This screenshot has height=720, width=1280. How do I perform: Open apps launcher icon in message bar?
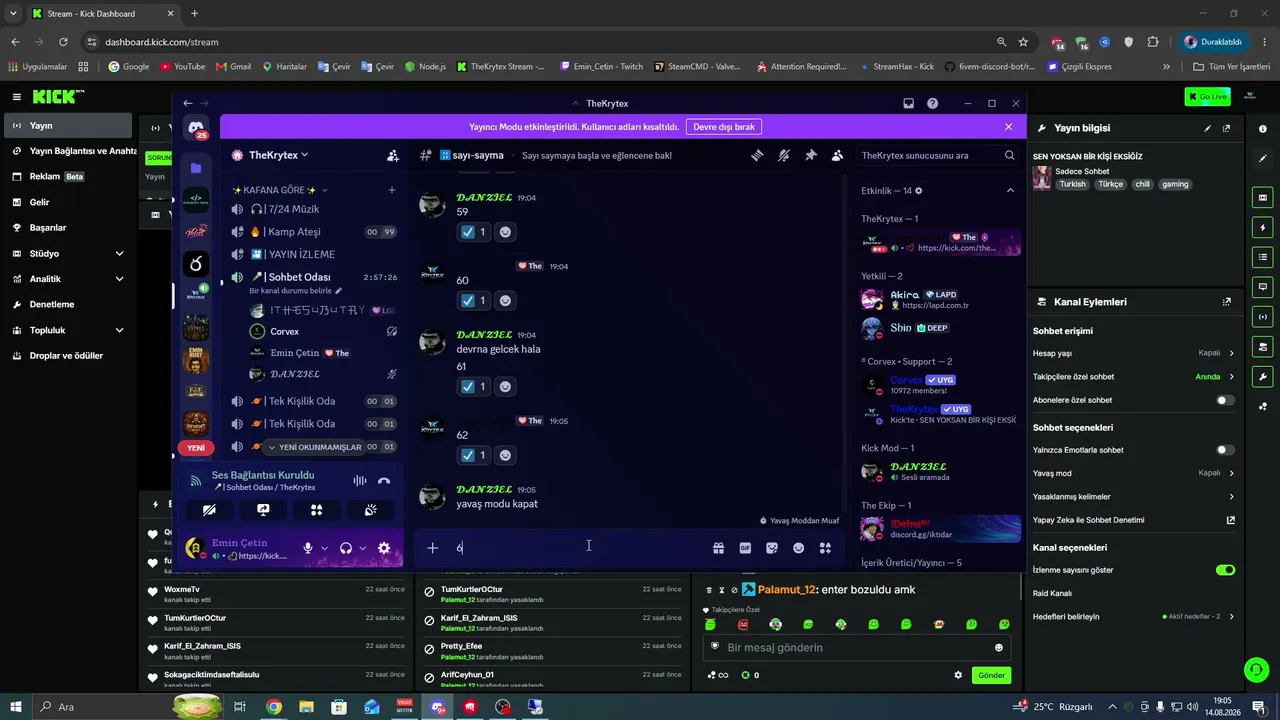pos(825,548)
